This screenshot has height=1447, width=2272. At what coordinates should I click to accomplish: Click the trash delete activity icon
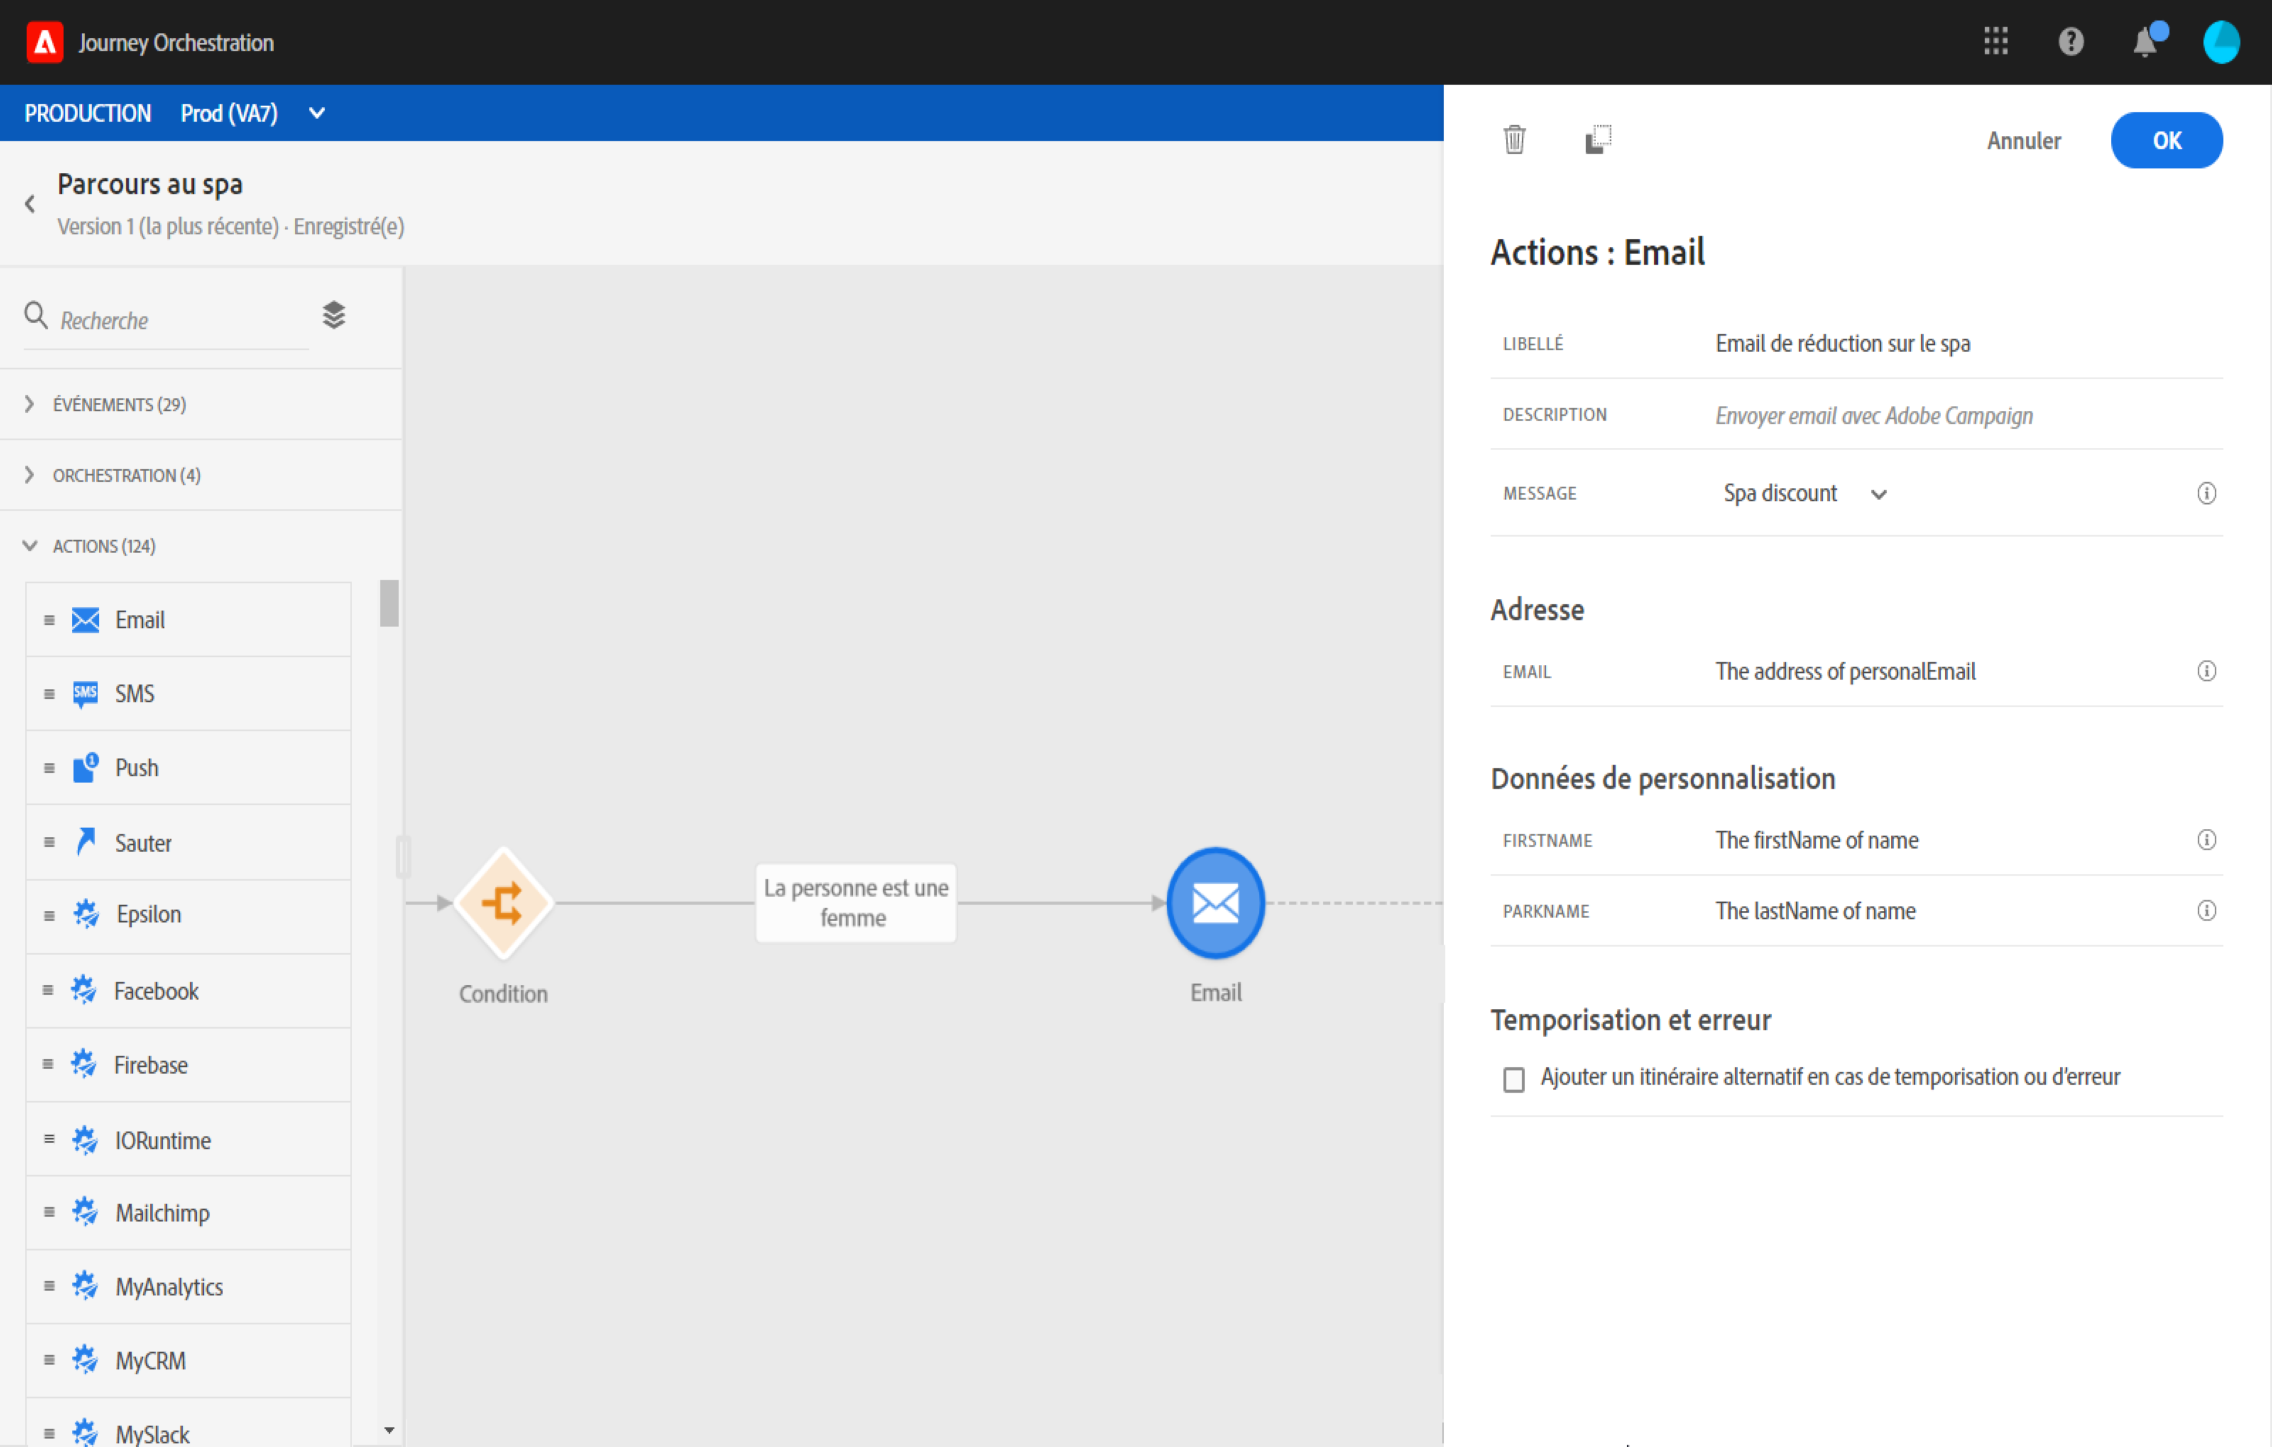point(1514,140)
